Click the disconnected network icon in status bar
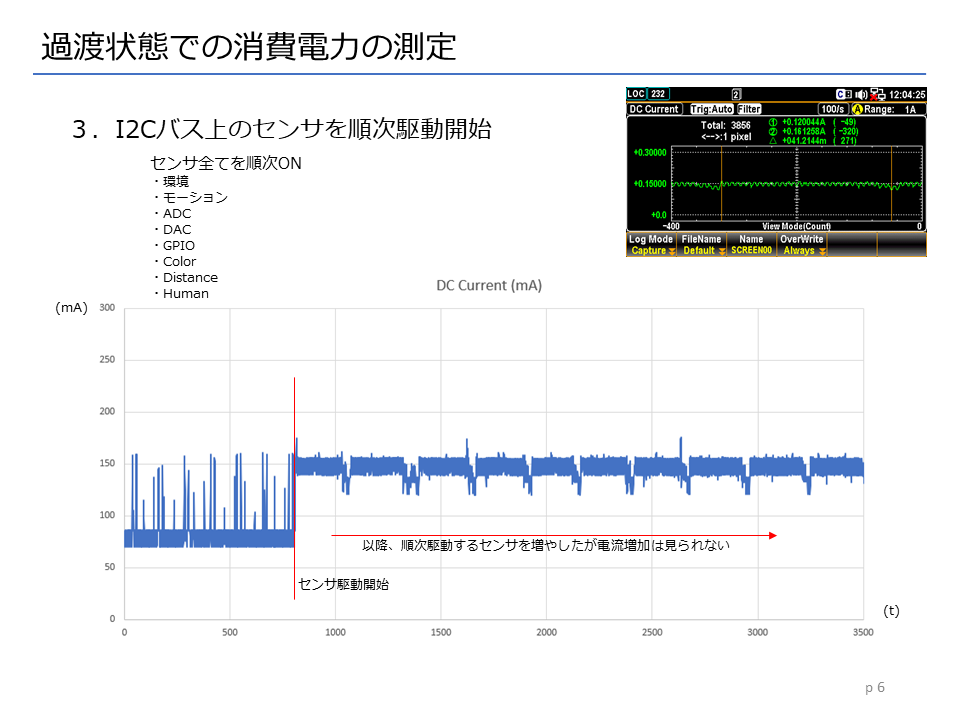 pos(878,94)
